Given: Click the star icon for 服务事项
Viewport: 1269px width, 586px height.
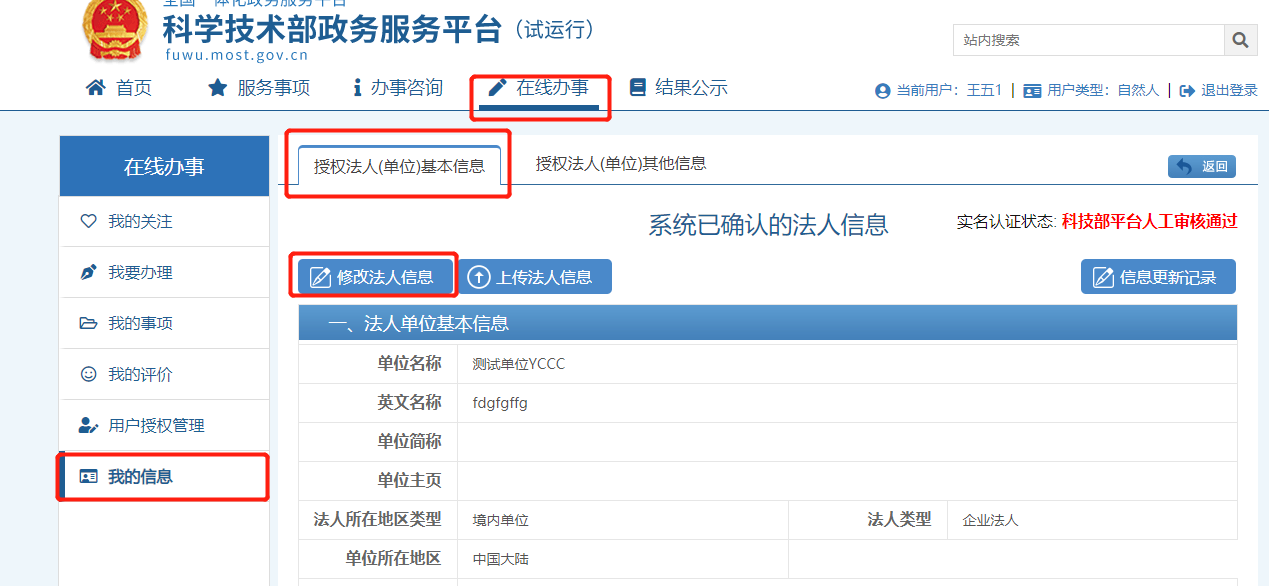Looking at the screenshot, I should 217,88.
